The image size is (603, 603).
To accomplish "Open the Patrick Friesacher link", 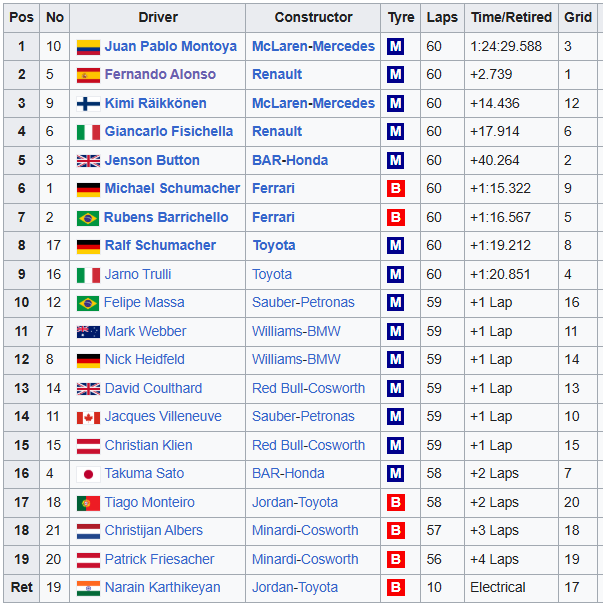I will point(159,559).
